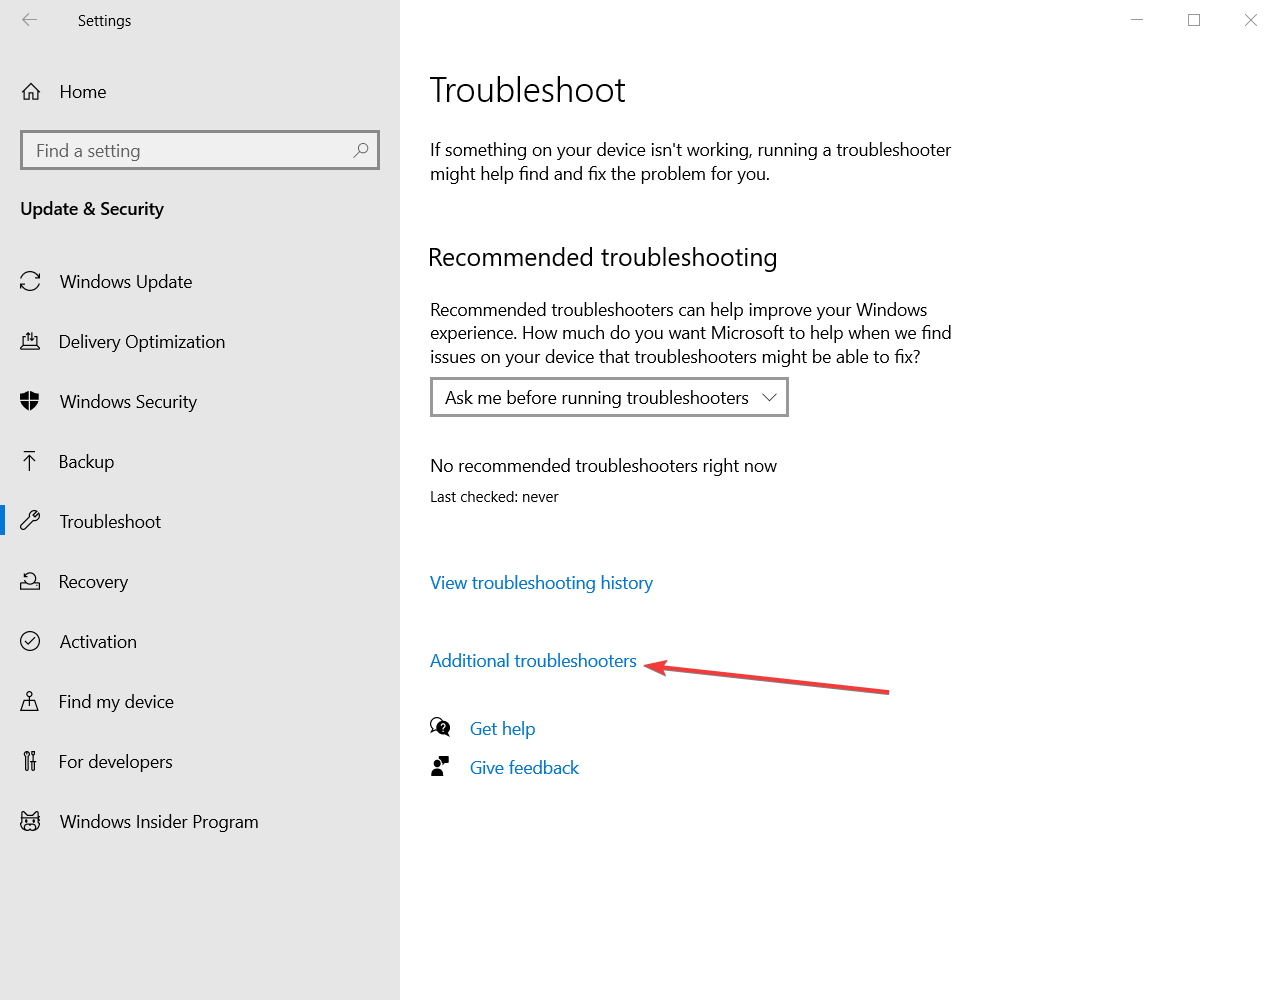Close the Settings window
Image resolution: width=1280 pixels, height=1000 pixels.
1251,20
